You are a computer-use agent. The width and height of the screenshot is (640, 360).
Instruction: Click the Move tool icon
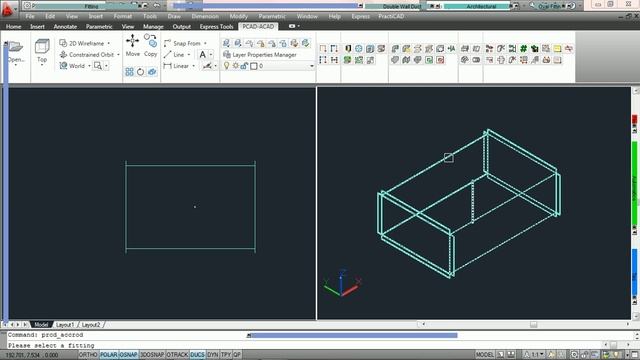[x=132, y=41]
